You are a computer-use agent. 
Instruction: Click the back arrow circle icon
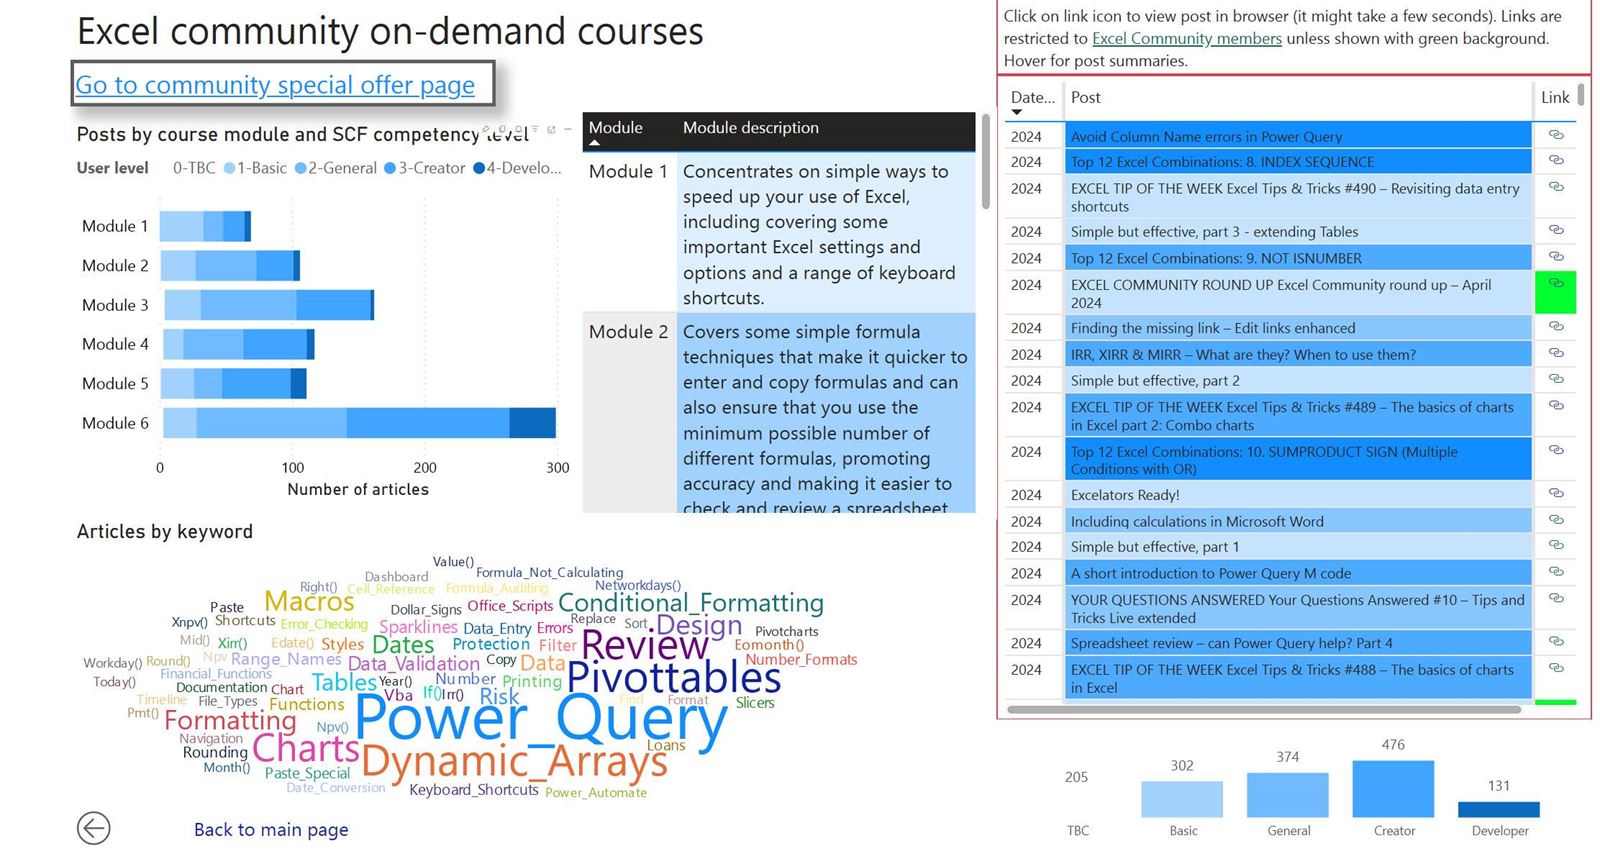tap(93, 828)
